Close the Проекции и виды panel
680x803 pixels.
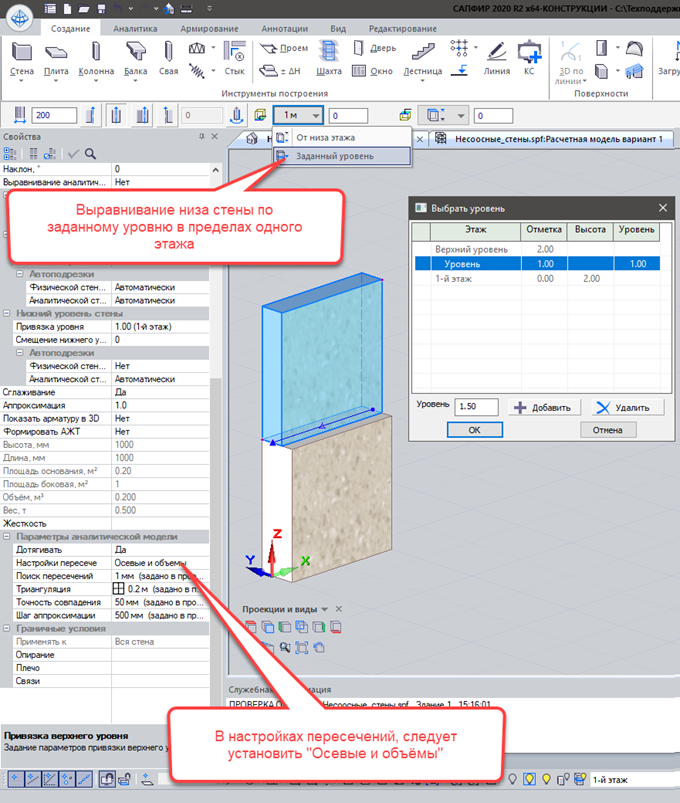coord(338,609)
